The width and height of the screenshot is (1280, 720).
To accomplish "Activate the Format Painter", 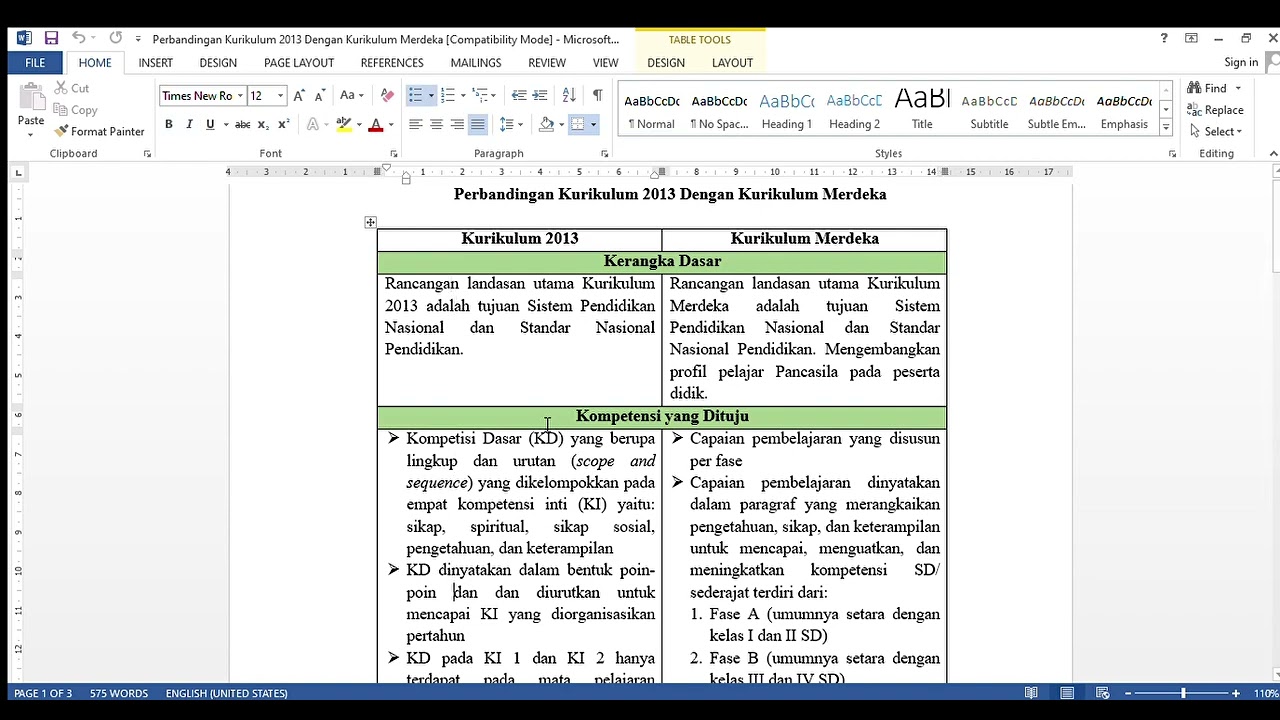I will tap(99, 131).
